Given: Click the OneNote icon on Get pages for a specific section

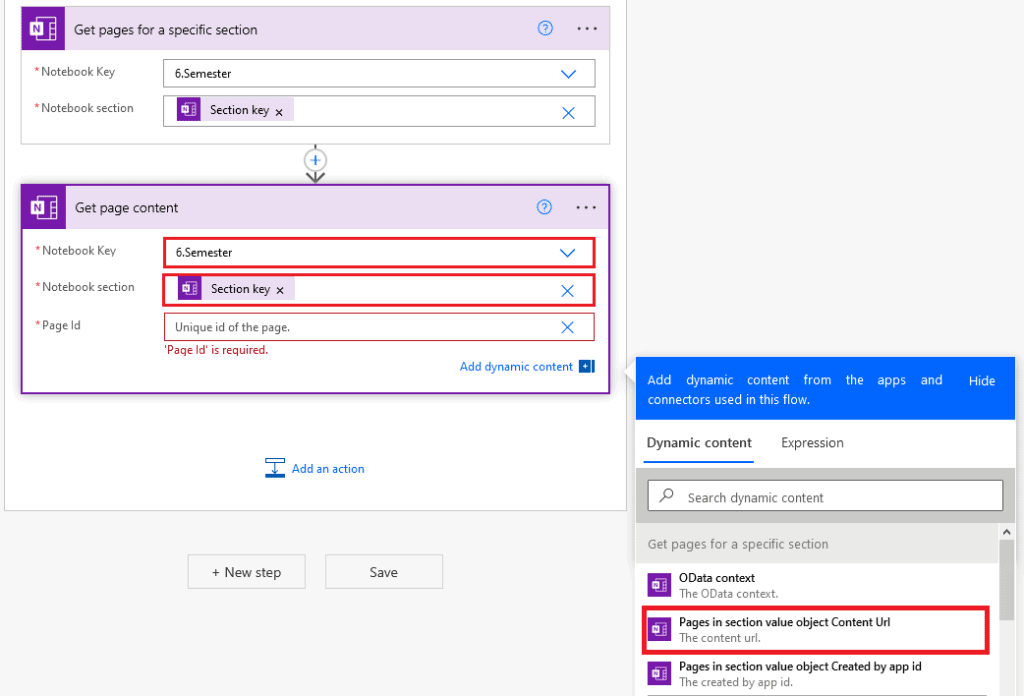Looking at the screenshot, I should [42, 28].
